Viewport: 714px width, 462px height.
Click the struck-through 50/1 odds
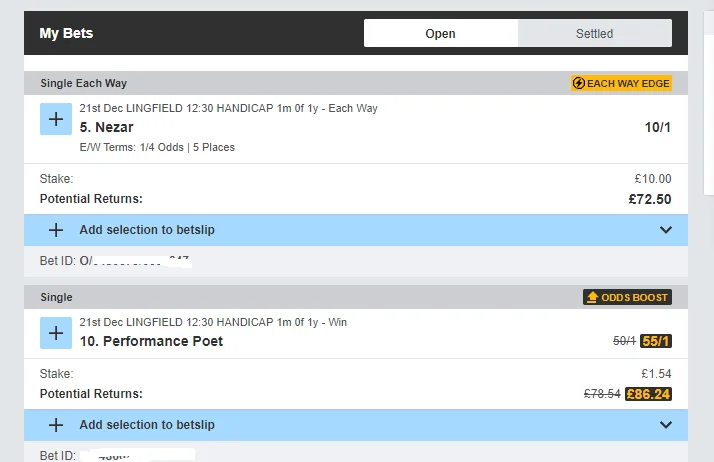624,341
